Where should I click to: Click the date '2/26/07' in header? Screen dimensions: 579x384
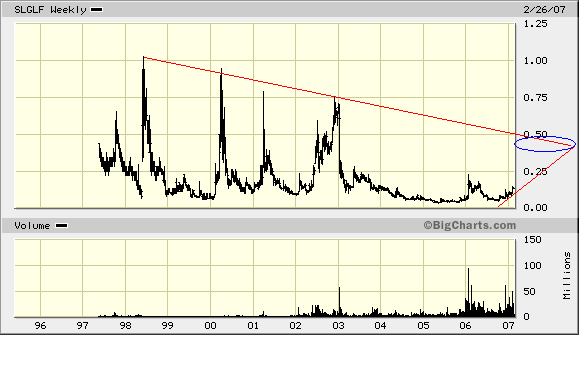coord(544,10)
